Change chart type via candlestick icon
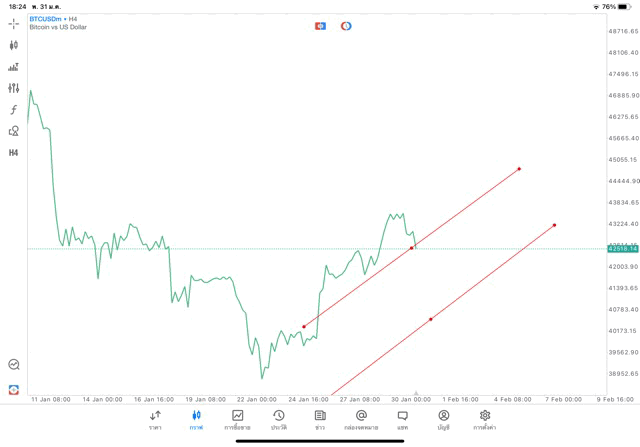Image resolution: width=640 pixels, height=447 pixels. point(14,45)
